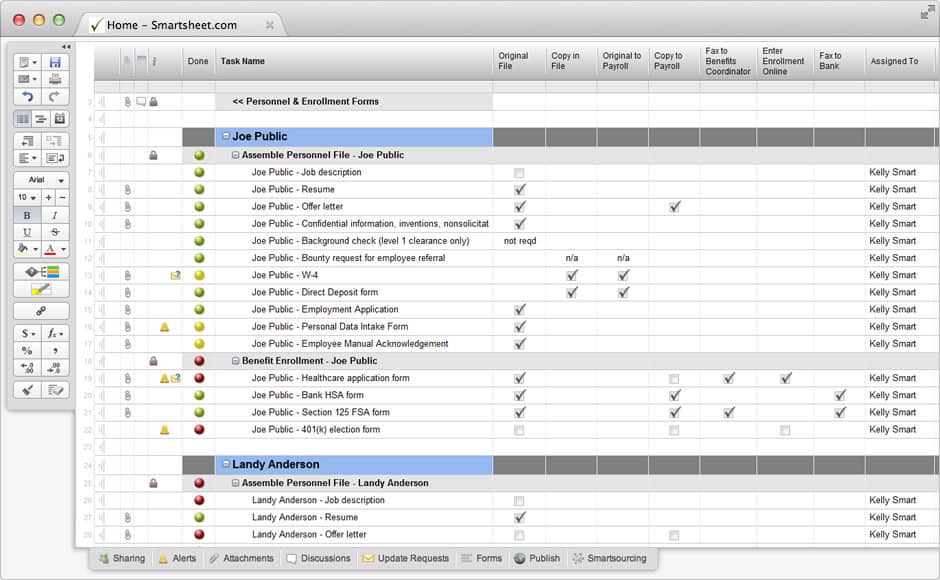Collapse Benefit Enrollment - Joe Public group
940x580 pixels.
[236, 361]
